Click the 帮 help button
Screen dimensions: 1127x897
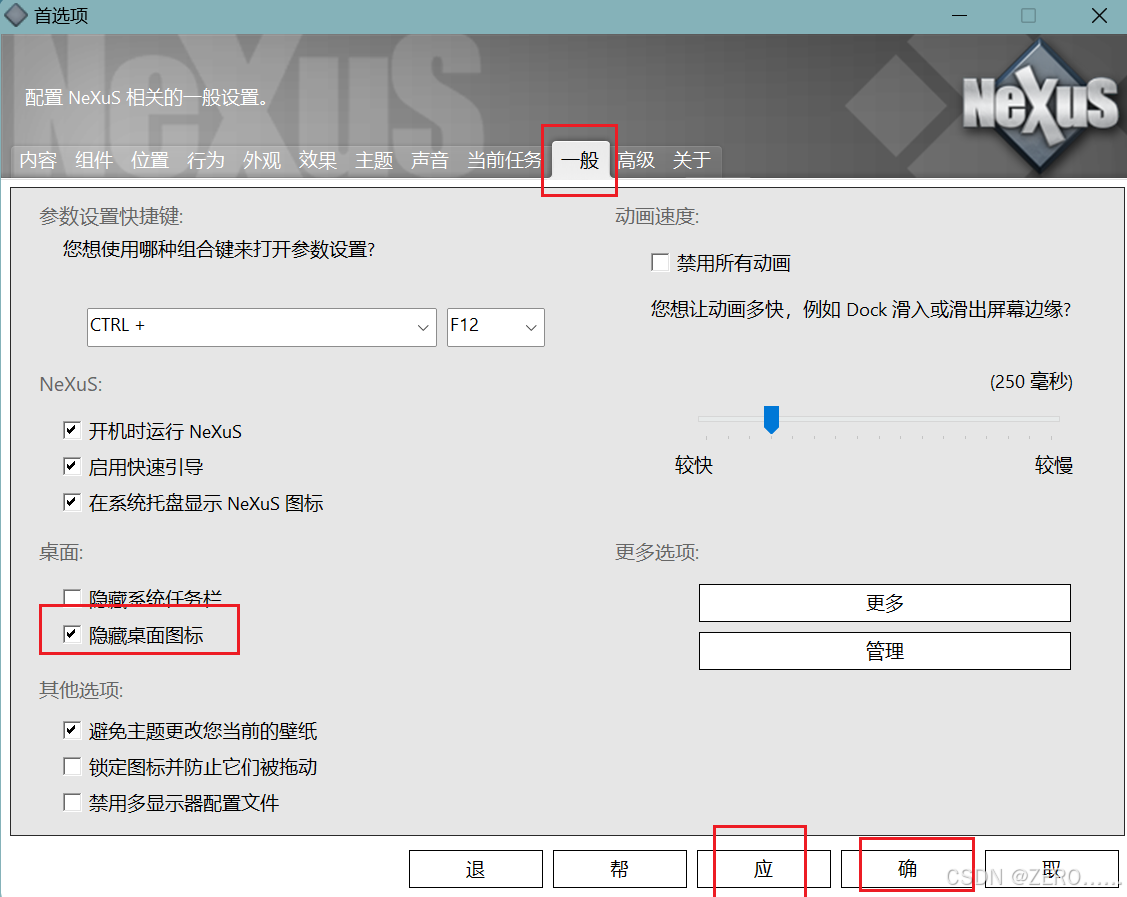click(x=620, y=869)
